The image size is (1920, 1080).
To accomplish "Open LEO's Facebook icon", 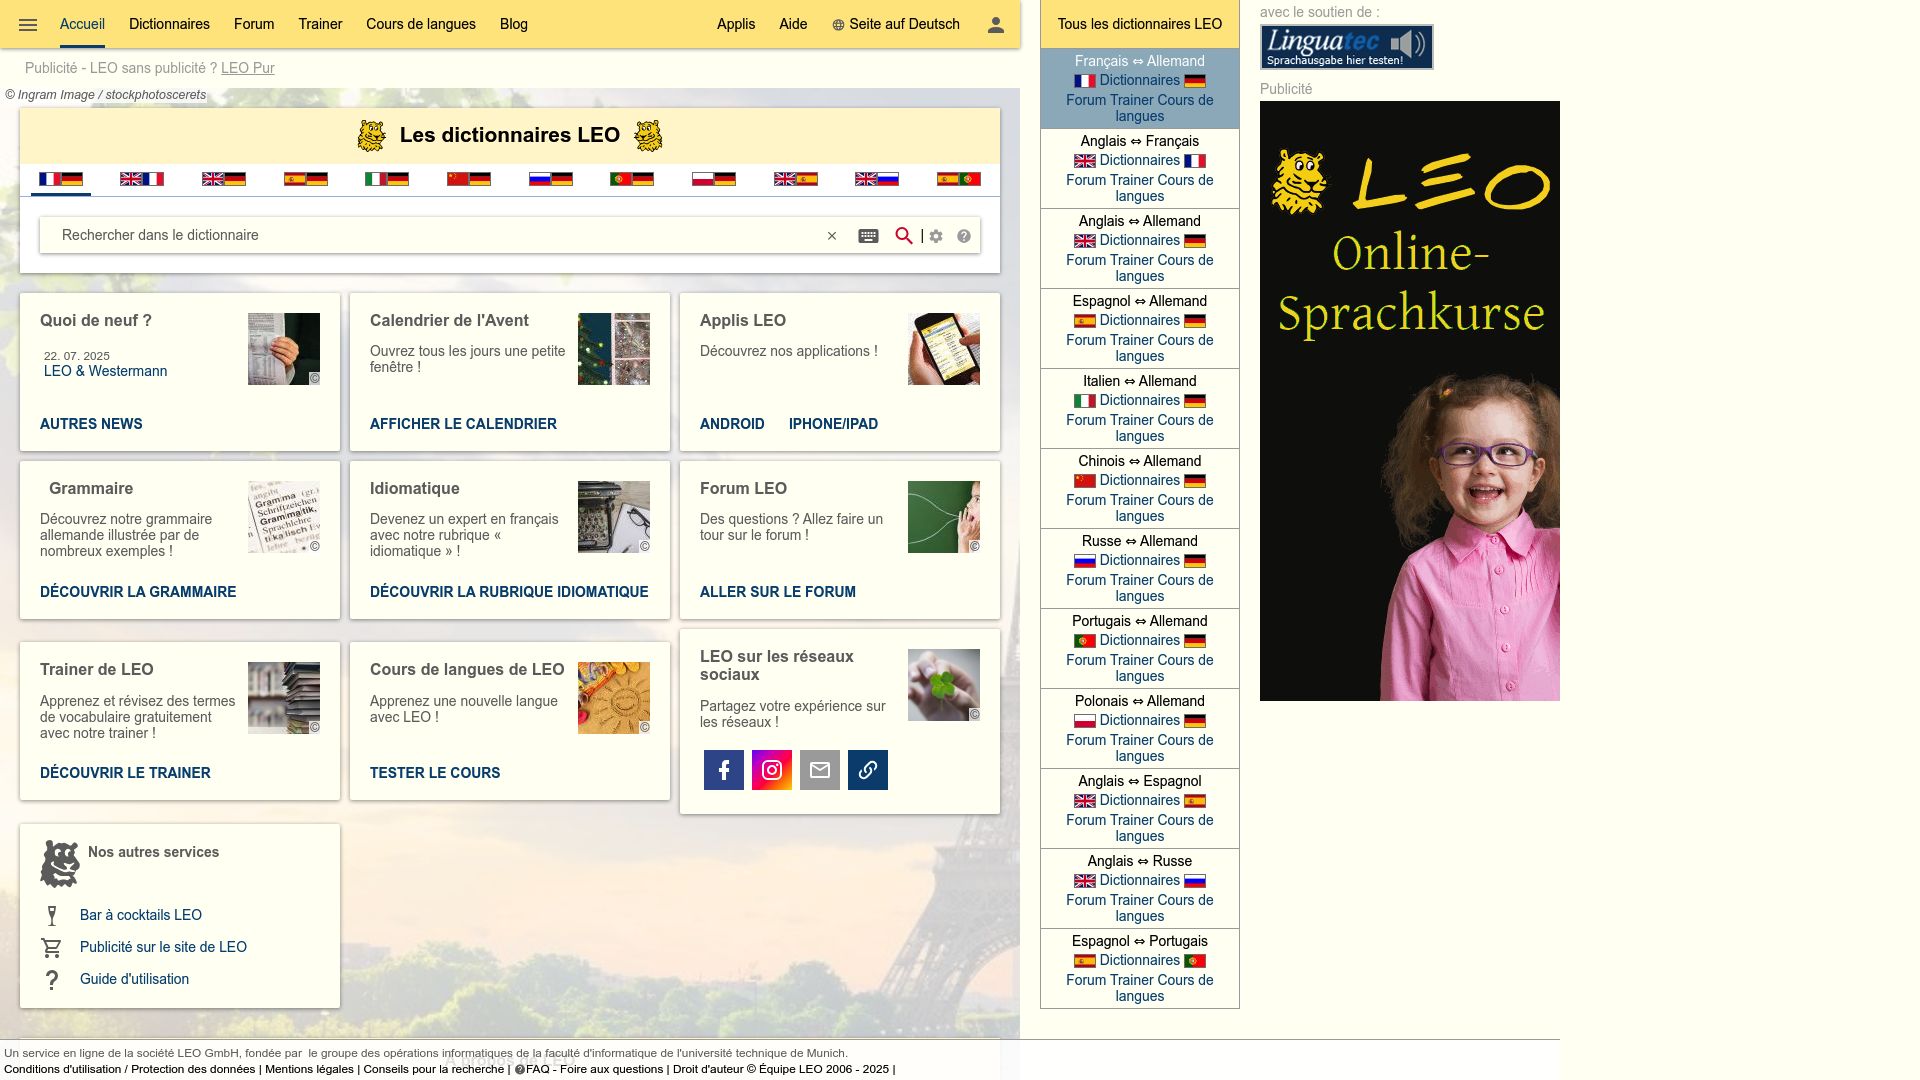I will (x=723, y=769).
